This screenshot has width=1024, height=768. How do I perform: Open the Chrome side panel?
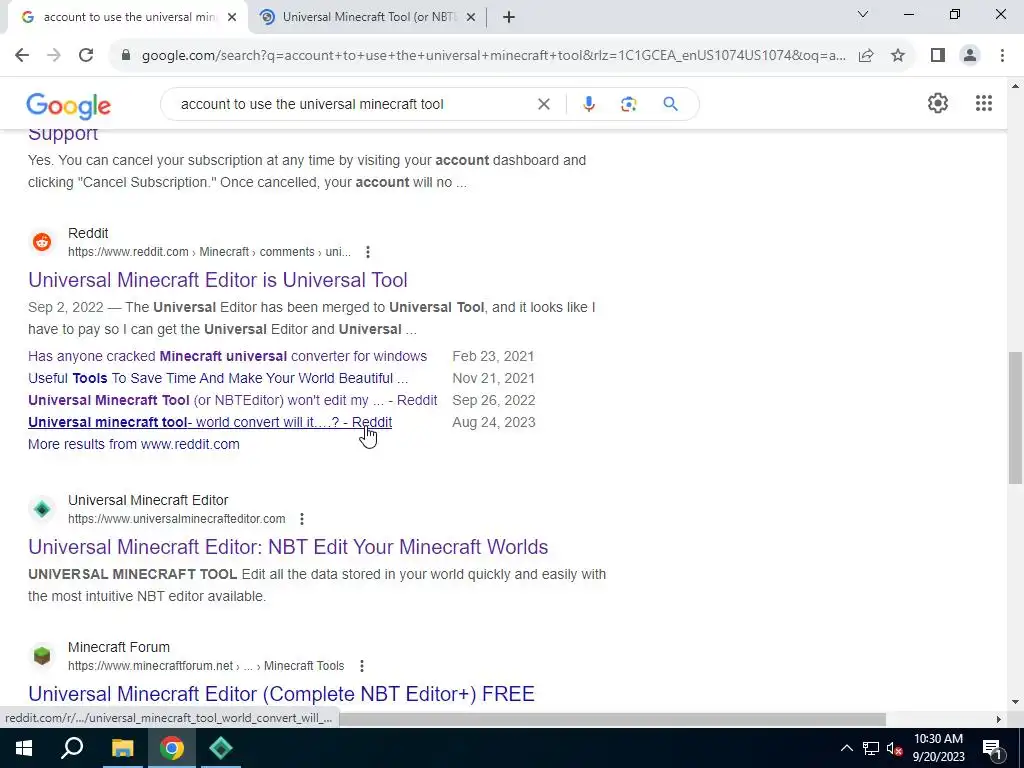[x=938, y=56]
